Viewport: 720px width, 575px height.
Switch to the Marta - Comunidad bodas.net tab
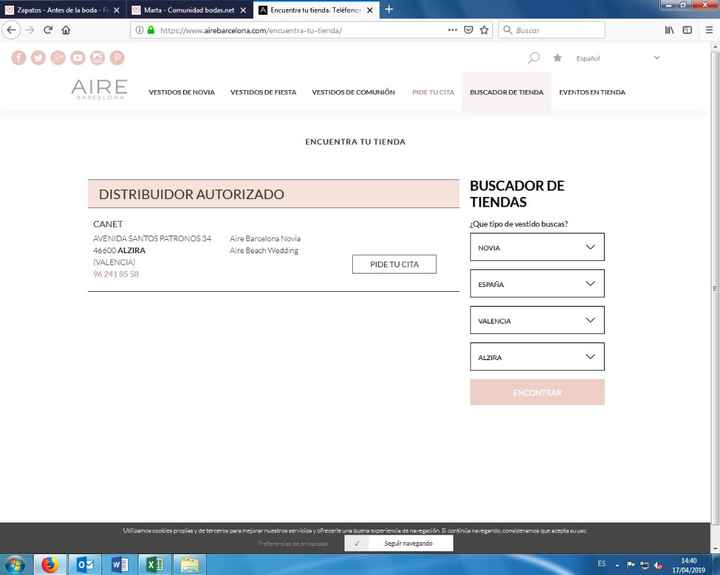tap(188, 10)
